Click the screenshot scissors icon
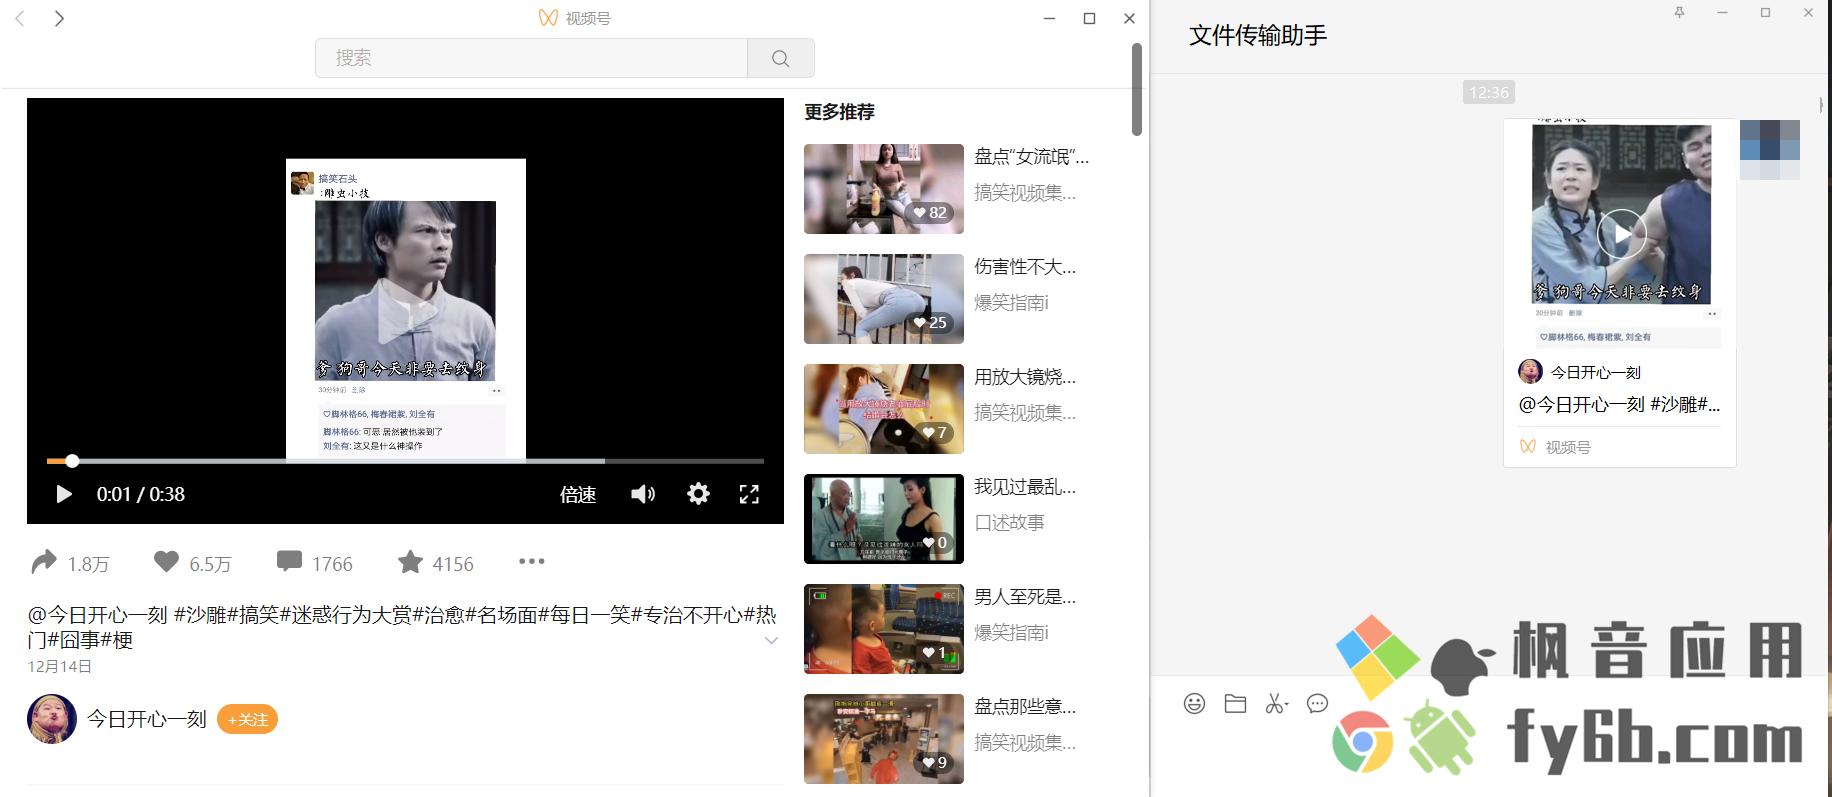 [1276, 703]
